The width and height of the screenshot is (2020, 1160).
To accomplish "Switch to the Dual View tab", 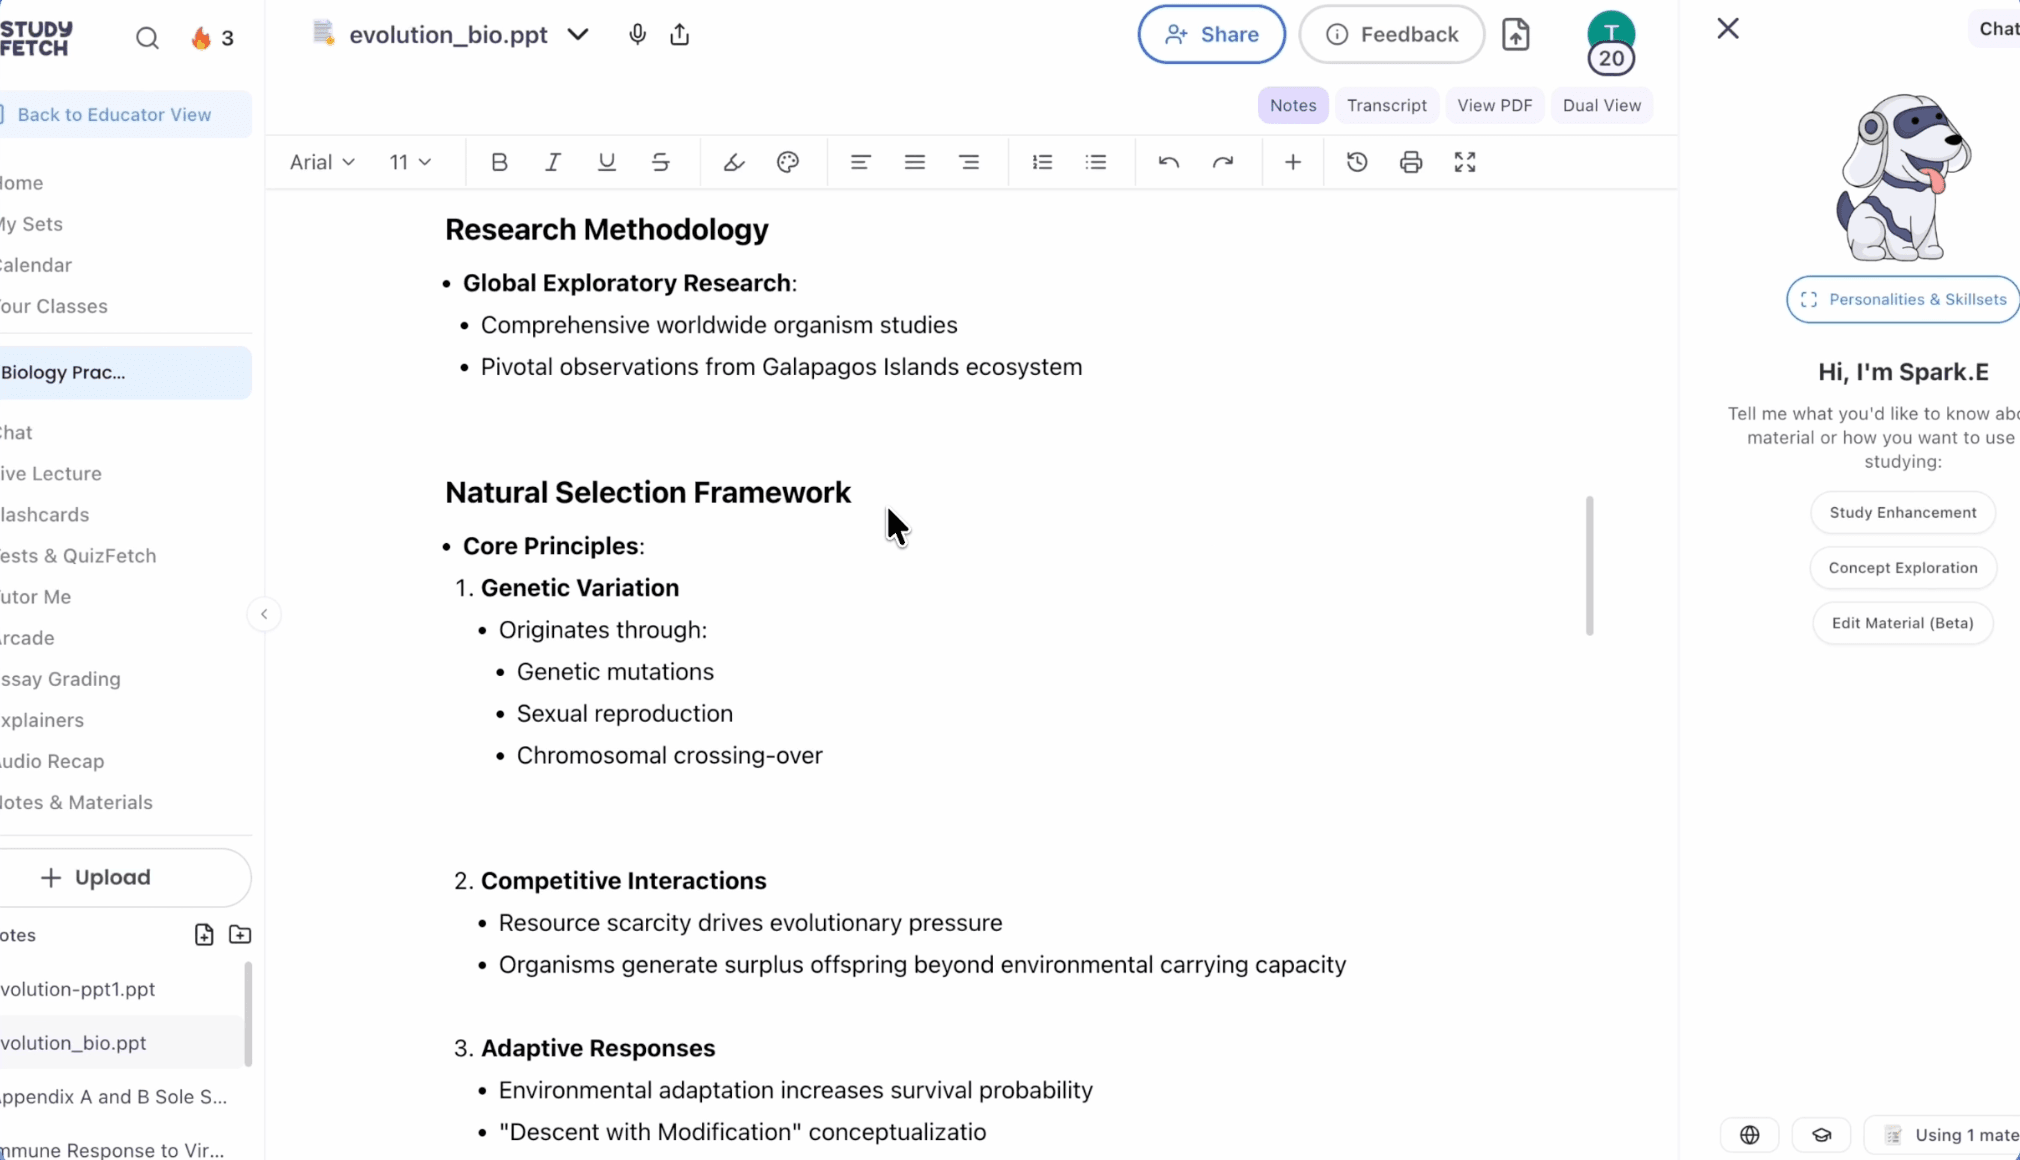I will point(1601,105).
